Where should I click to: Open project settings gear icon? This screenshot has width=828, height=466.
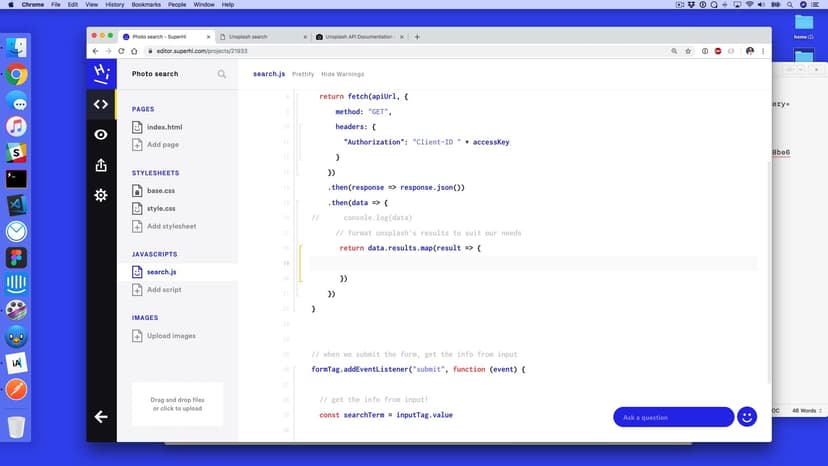(101, 195)
